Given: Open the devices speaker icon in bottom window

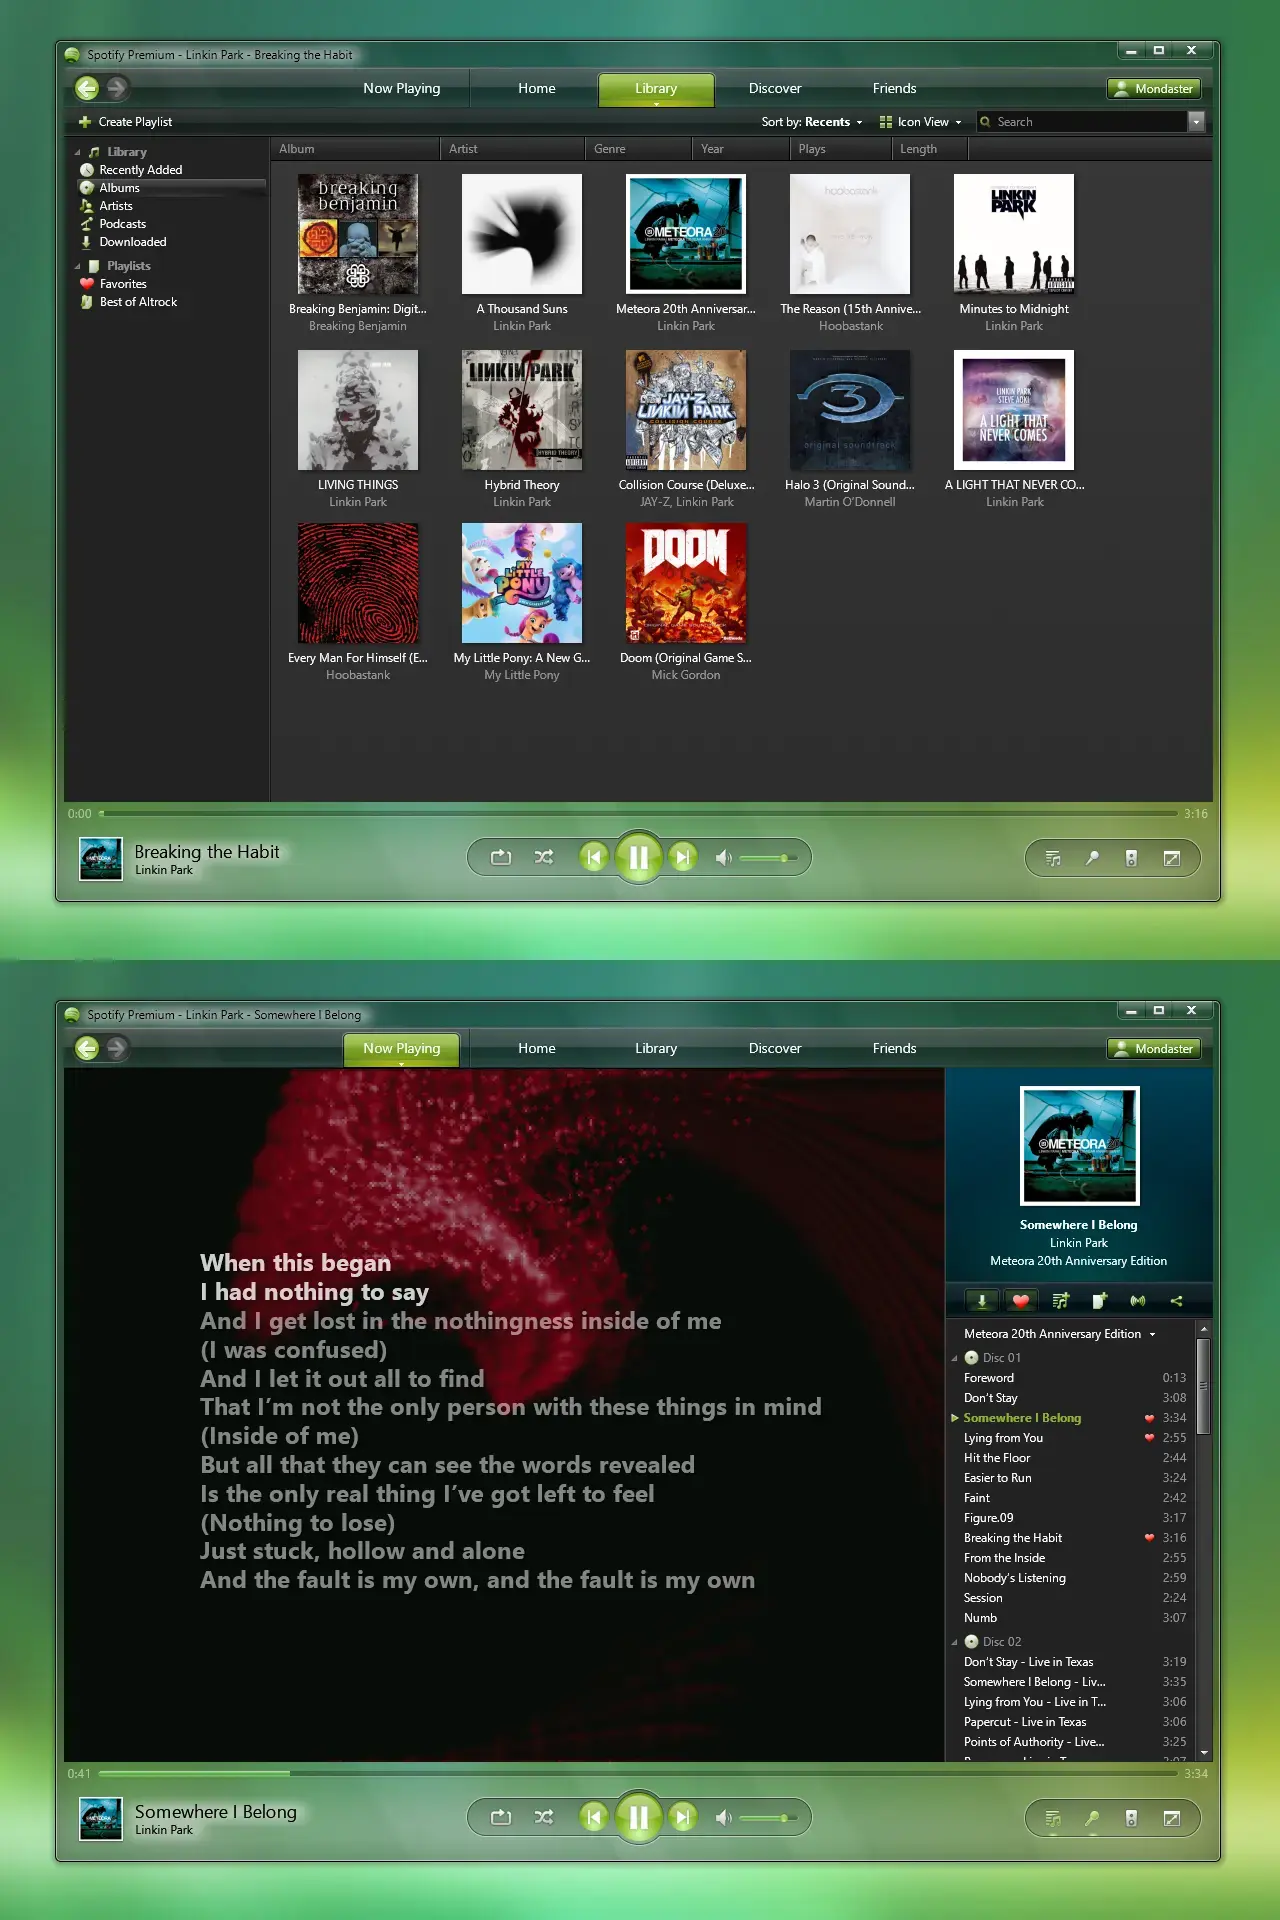Looking at the screenshot, I should (x=1131, y=1818).
